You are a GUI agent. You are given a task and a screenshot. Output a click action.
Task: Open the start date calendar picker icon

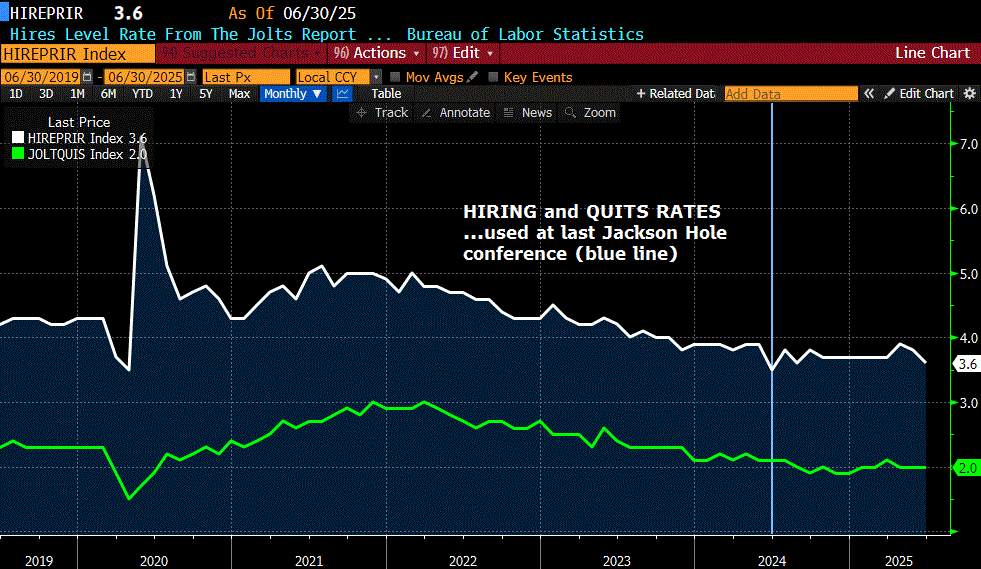point(87,77)
